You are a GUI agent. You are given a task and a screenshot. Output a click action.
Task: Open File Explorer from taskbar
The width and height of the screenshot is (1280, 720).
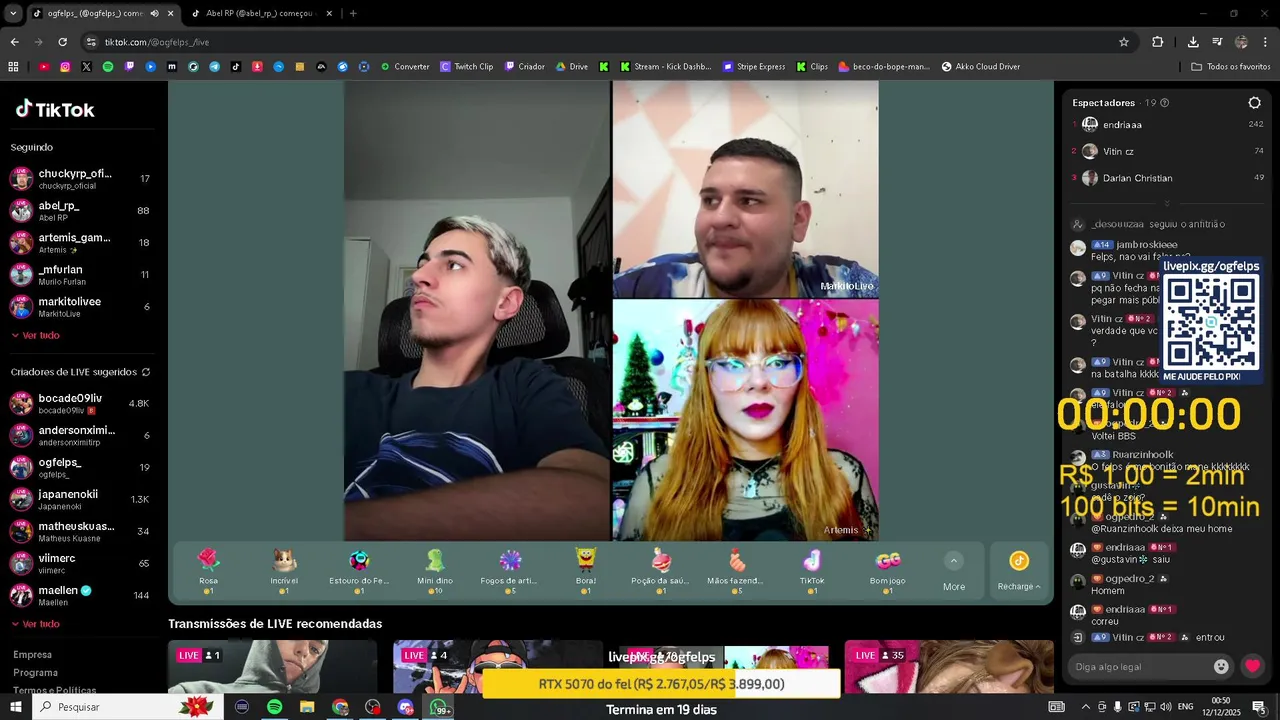[307, 707]
